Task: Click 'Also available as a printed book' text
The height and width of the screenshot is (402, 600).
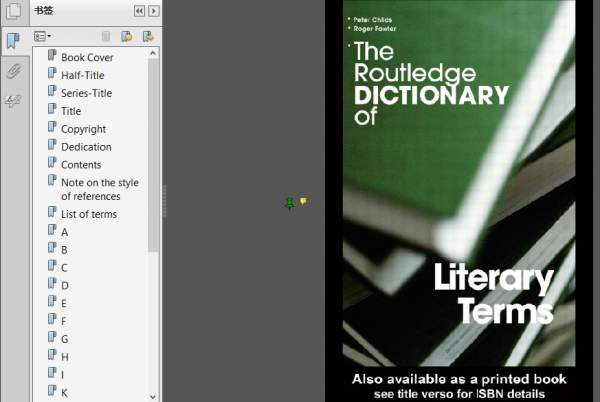Action: (459, 379)
